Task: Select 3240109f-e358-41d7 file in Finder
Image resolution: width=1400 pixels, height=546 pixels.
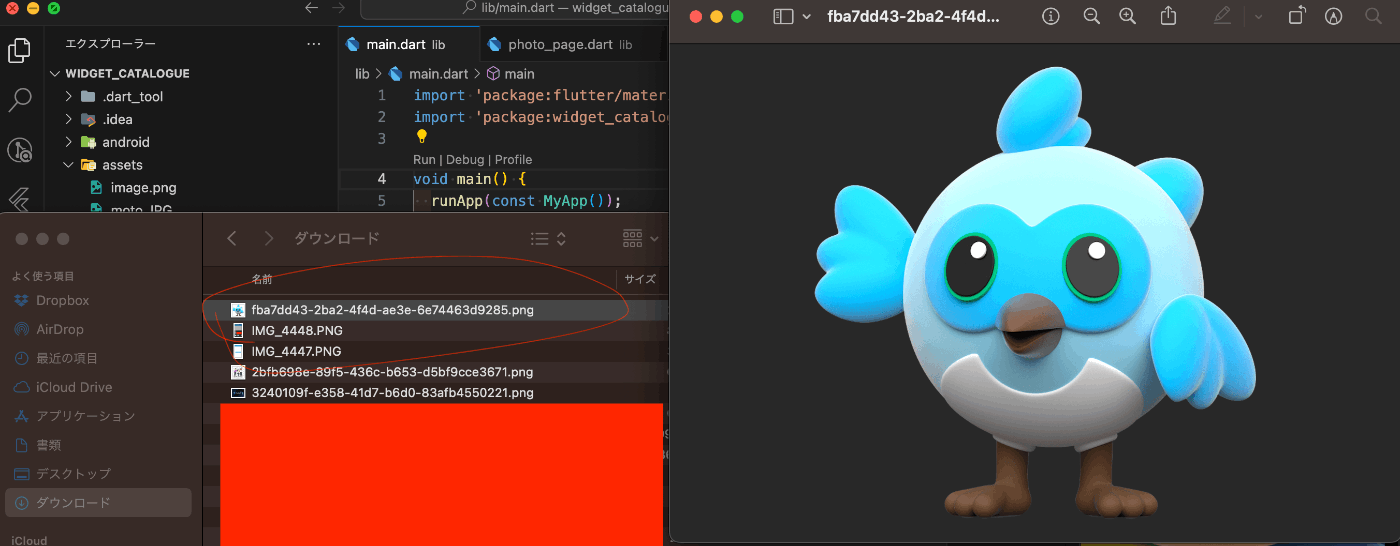Action: click(435, 393)
